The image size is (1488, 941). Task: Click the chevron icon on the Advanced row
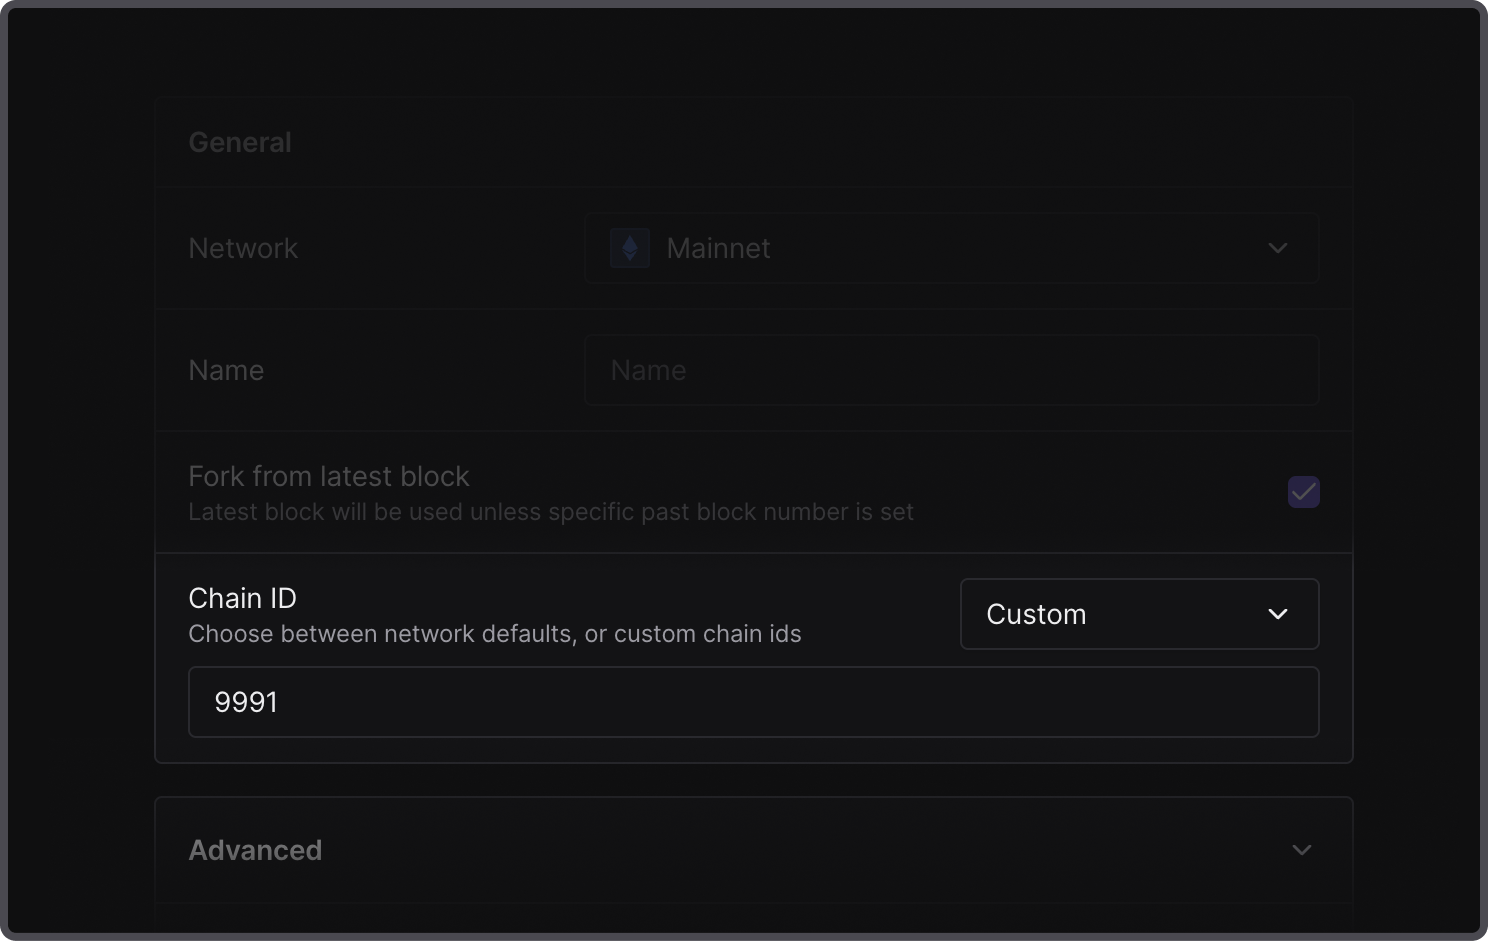(1301, 850)
